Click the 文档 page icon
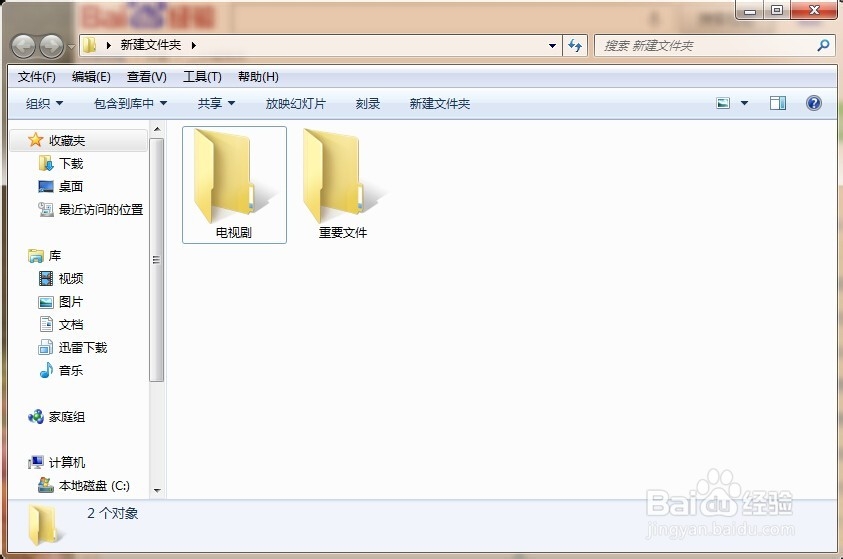 point(46,324)
